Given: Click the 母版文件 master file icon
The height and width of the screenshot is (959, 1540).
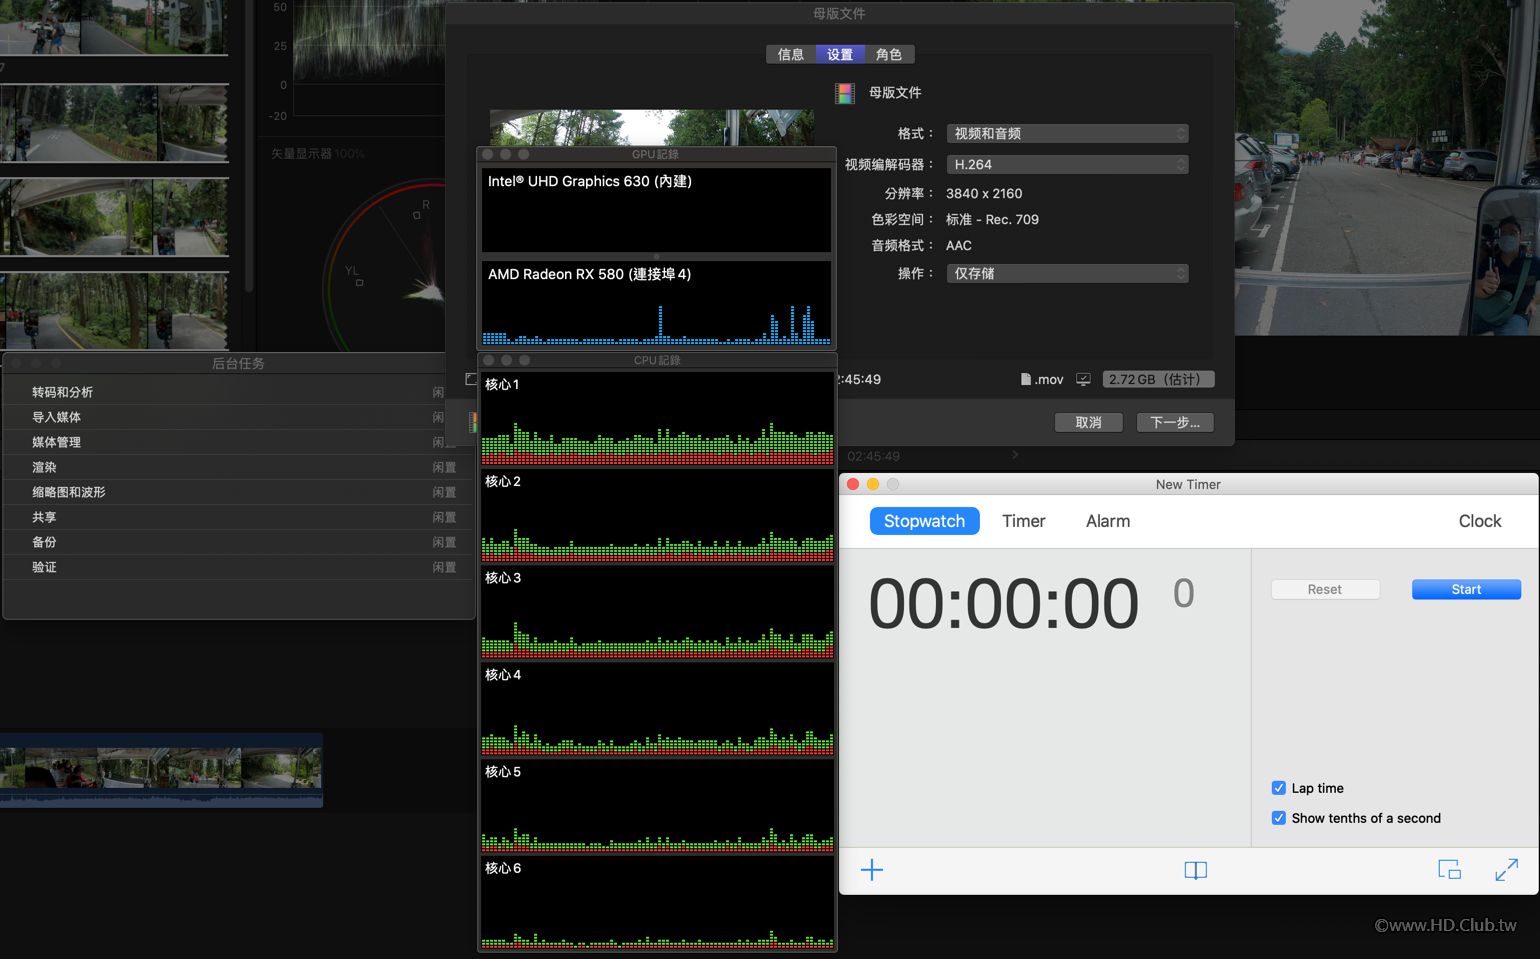Looking at the screenshot, I should click(x=845, y=93).
